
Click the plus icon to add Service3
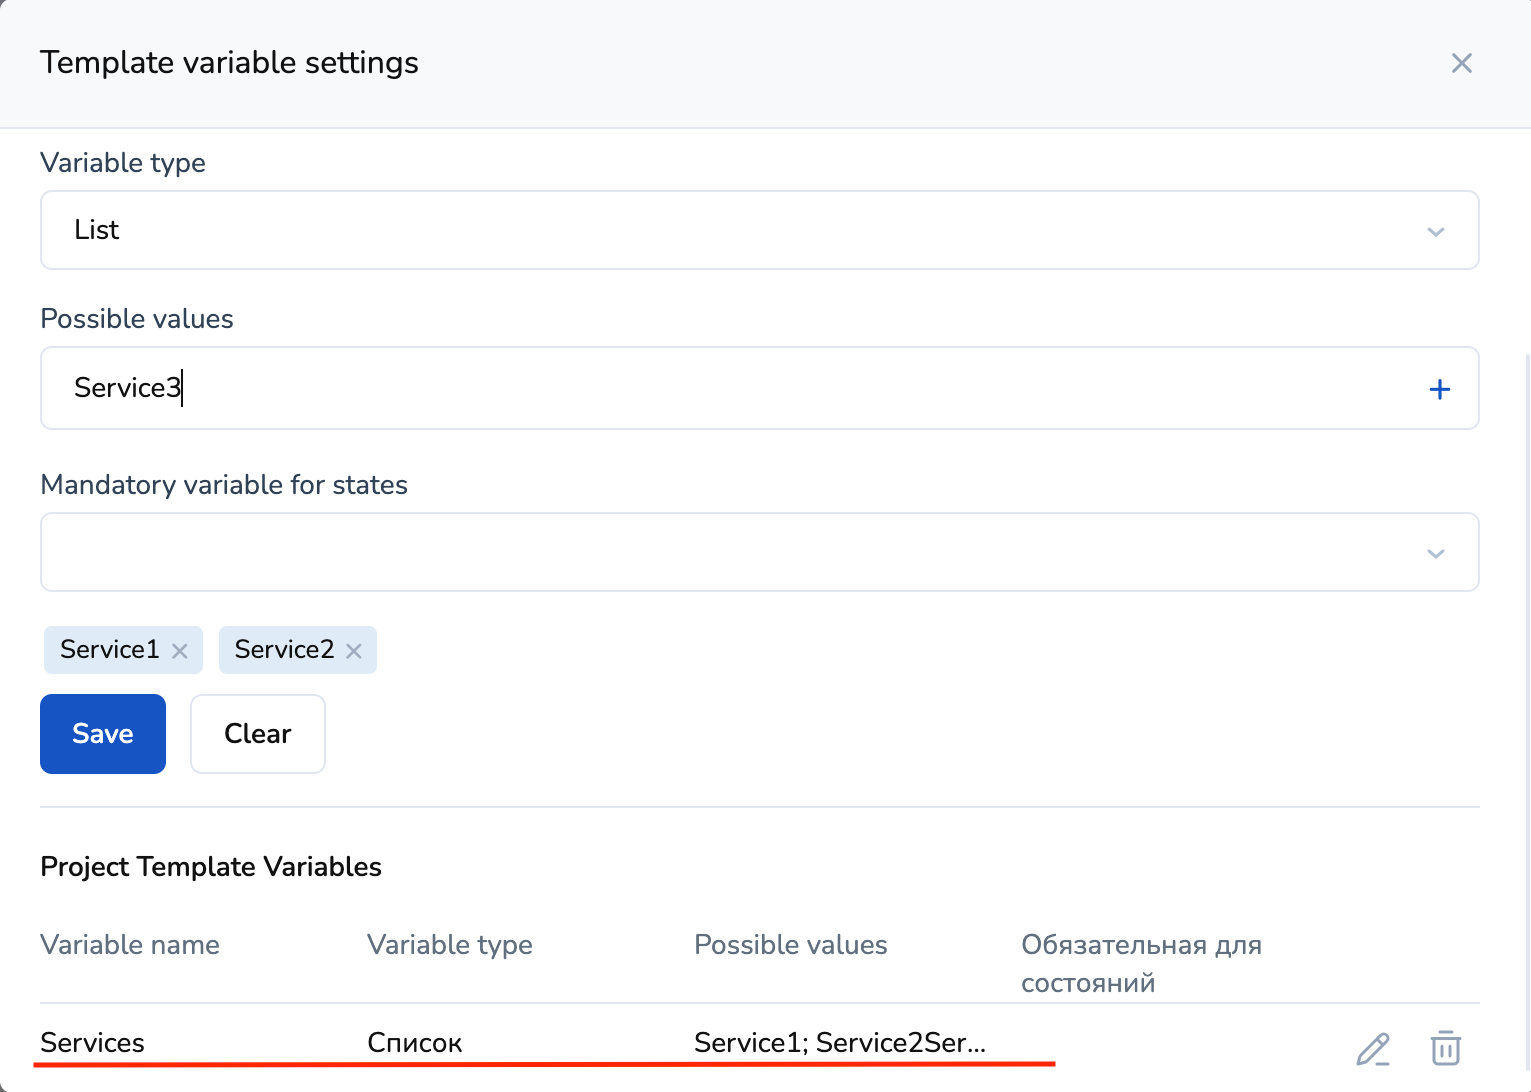[1439, 389]
